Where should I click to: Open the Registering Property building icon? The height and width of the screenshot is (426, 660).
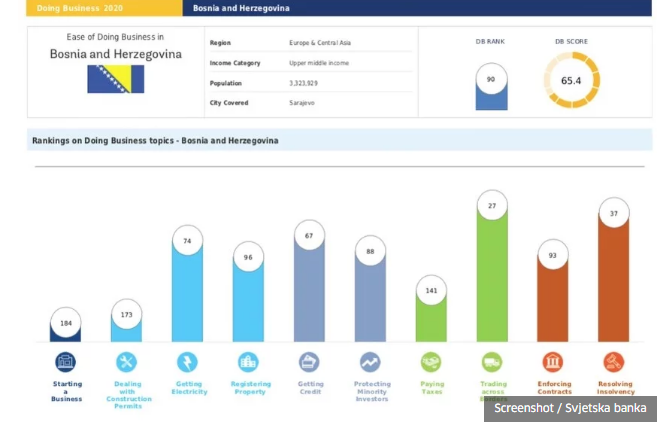point(248,362)
